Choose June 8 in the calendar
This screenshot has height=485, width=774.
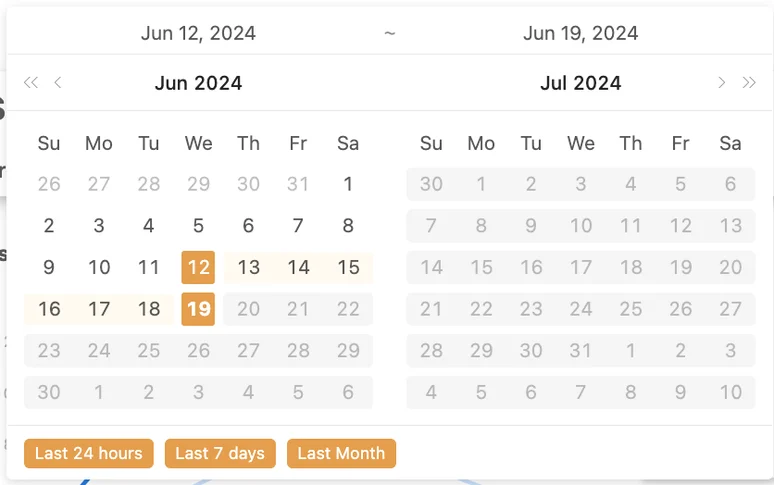point(348,226)
